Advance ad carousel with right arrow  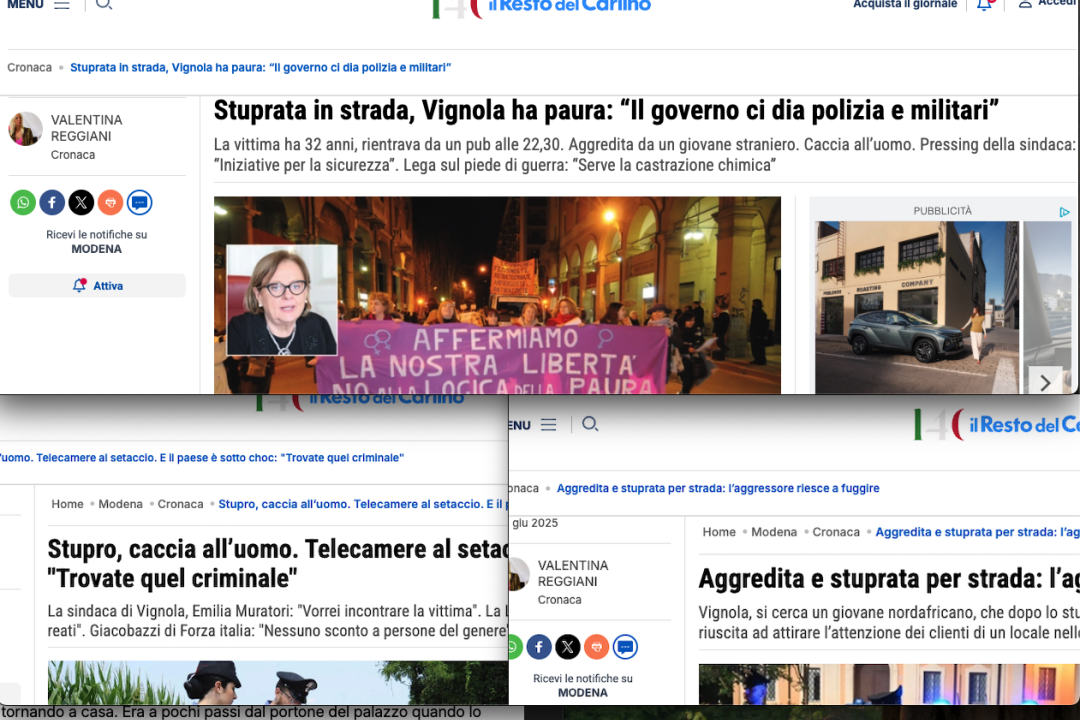point(1045,382)
